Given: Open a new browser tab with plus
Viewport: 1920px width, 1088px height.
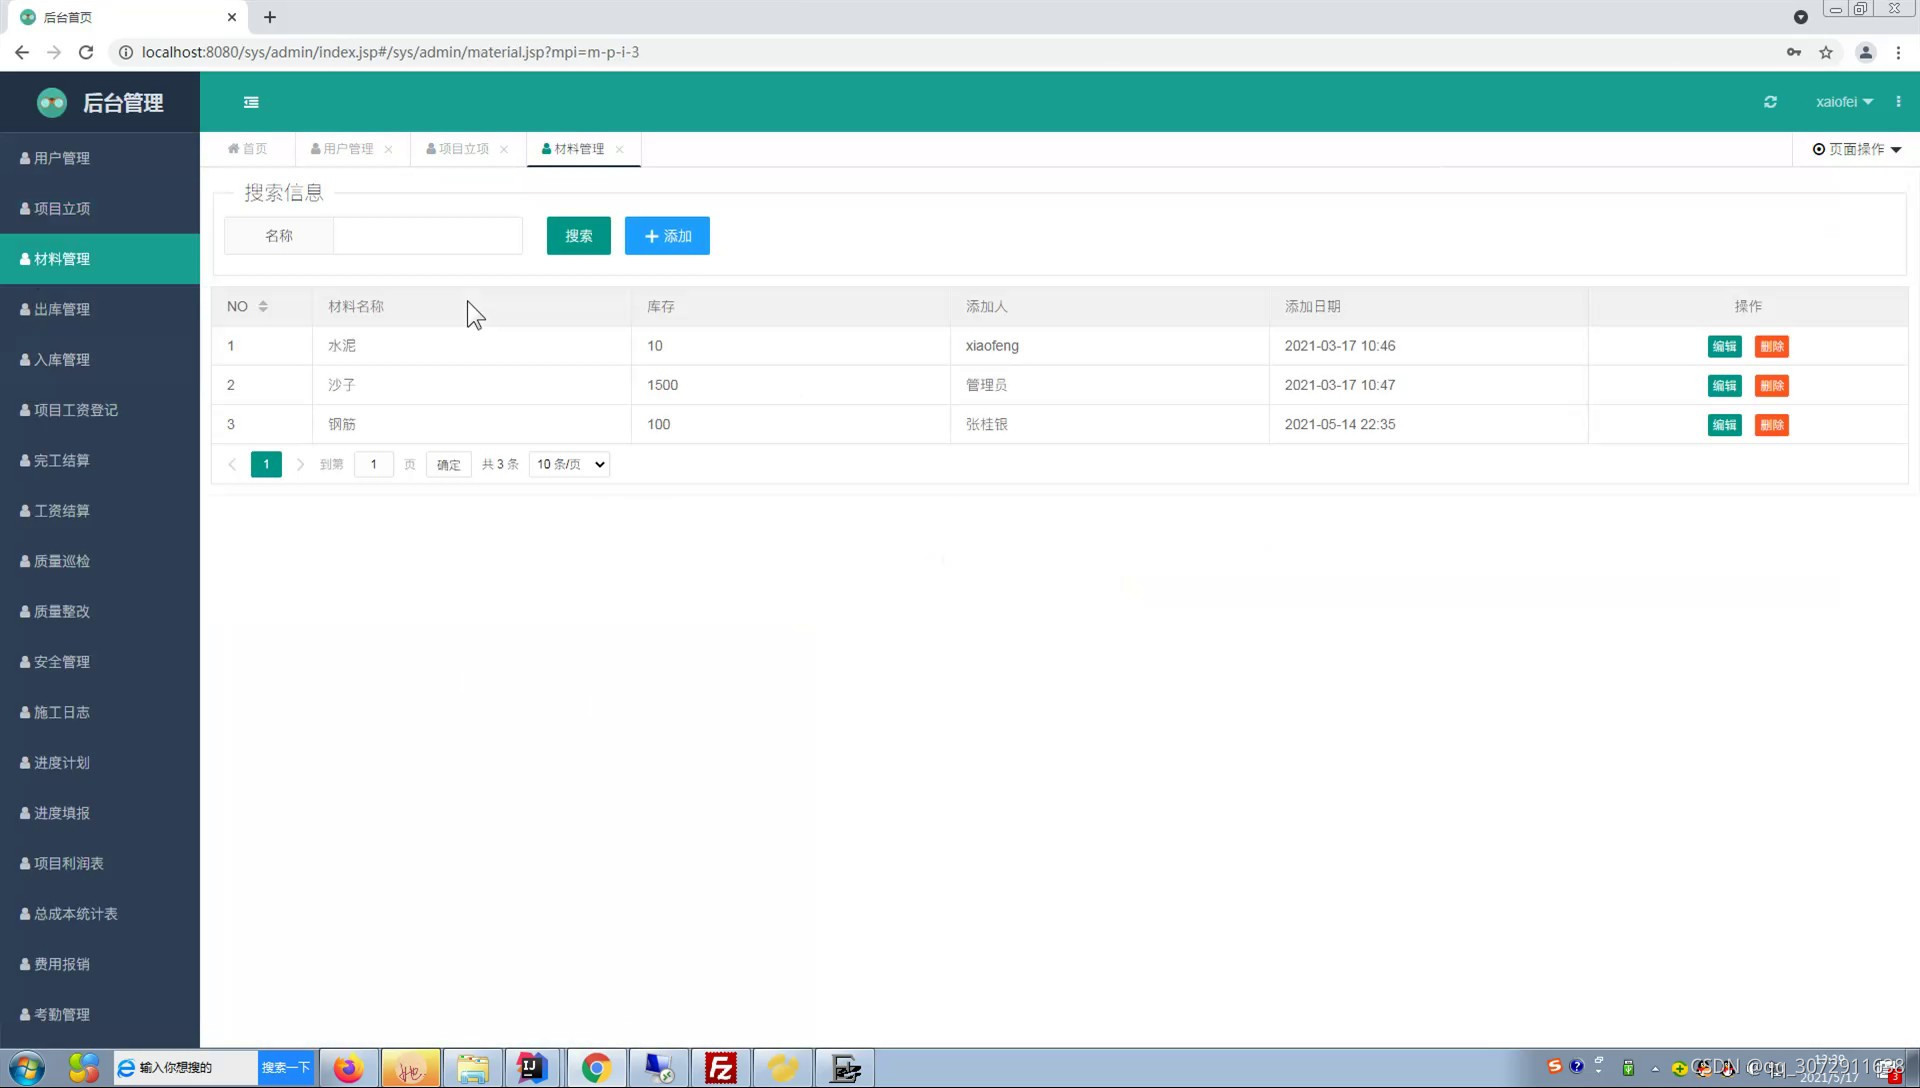Looking at the screenshot, I should pos(270,17).
